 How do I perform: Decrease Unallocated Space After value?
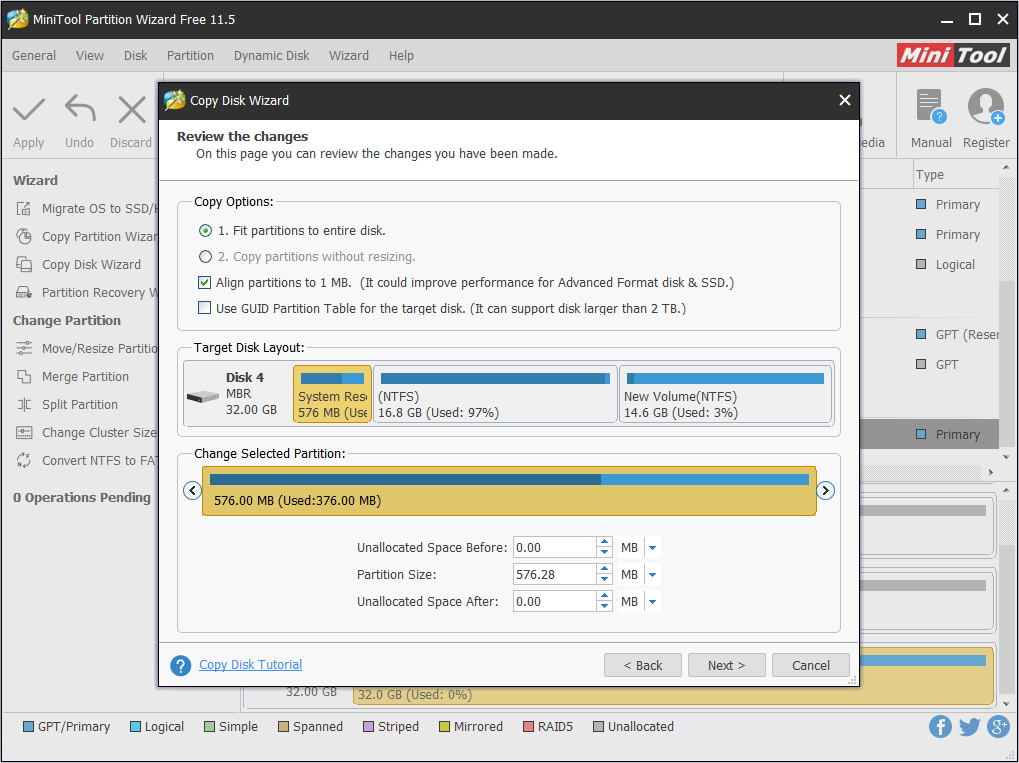coord(604,606)
